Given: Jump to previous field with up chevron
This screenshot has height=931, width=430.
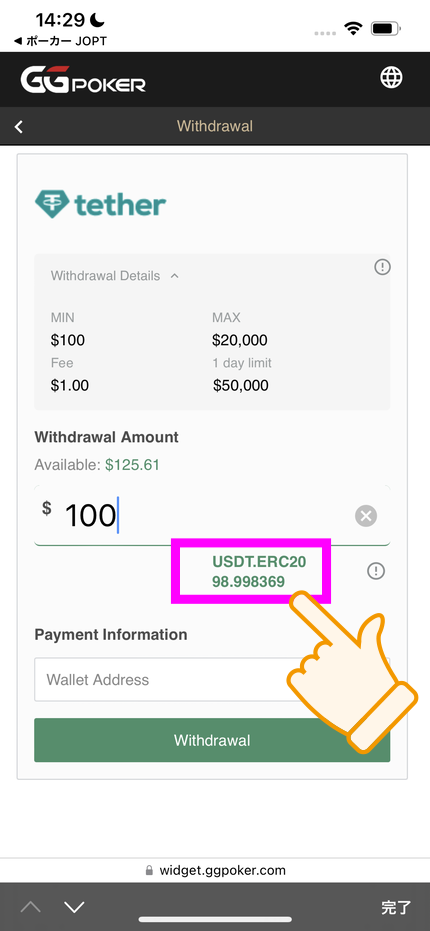Looking at the screenshot, I should [x=31, y=907].
